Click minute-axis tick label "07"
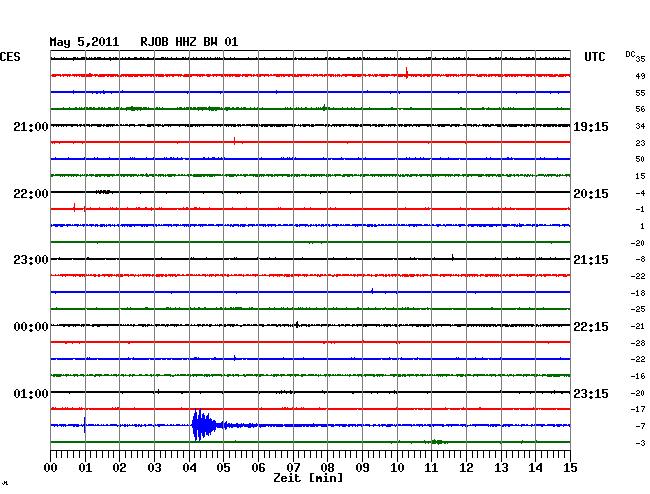Image resolution: width=650 pixels, height=494 pixels. [293, 468]
